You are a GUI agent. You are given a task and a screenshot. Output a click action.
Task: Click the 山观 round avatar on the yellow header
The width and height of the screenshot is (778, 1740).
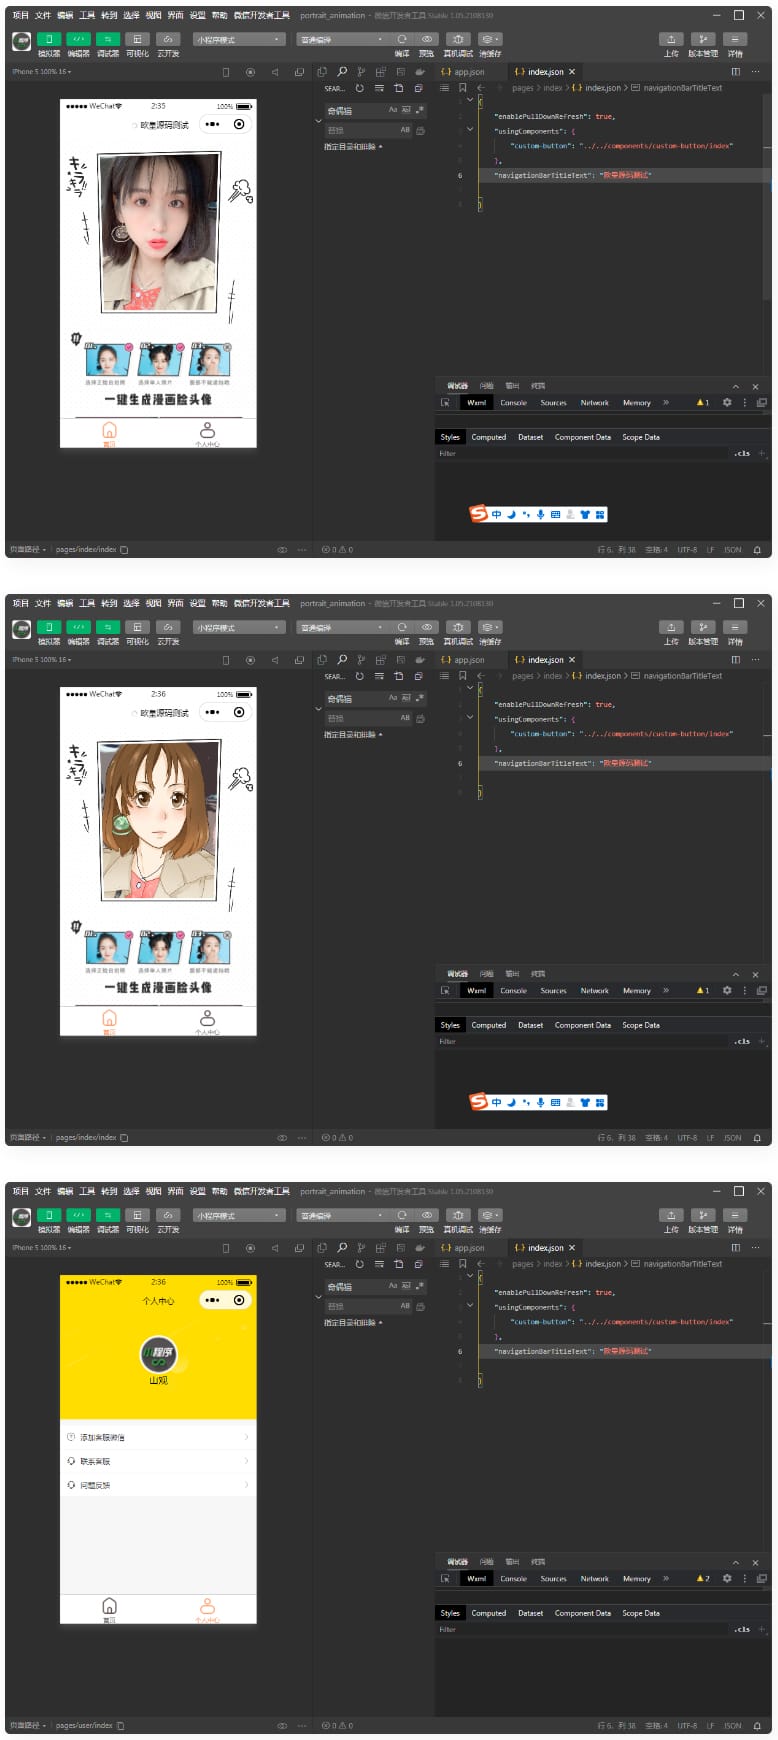point(158,1354)
